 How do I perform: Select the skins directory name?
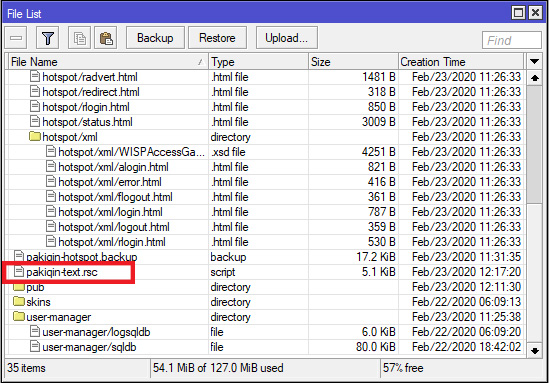[x=39, y=302]
